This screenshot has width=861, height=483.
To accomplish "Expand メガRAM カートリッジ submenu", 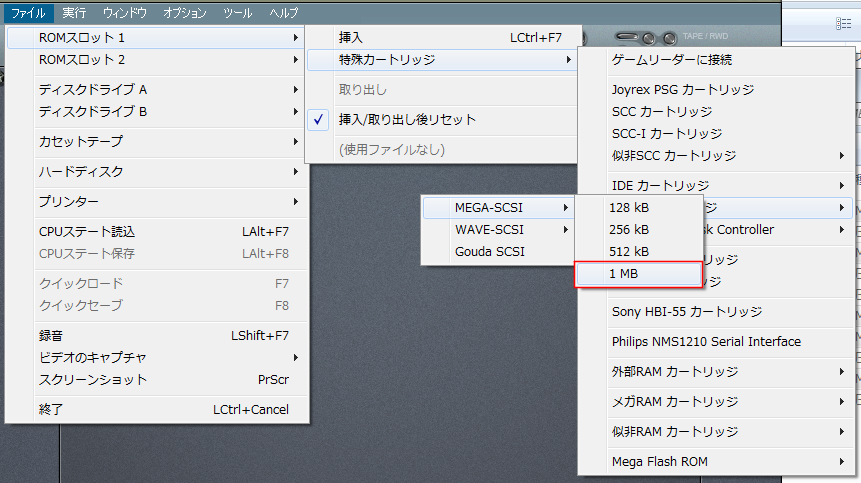I will point(716,402).
